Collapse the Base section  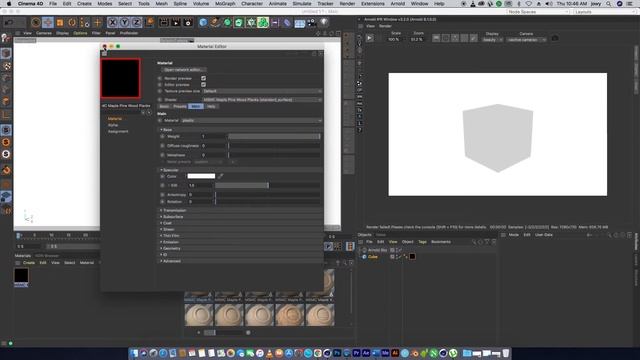click(167, 129)
